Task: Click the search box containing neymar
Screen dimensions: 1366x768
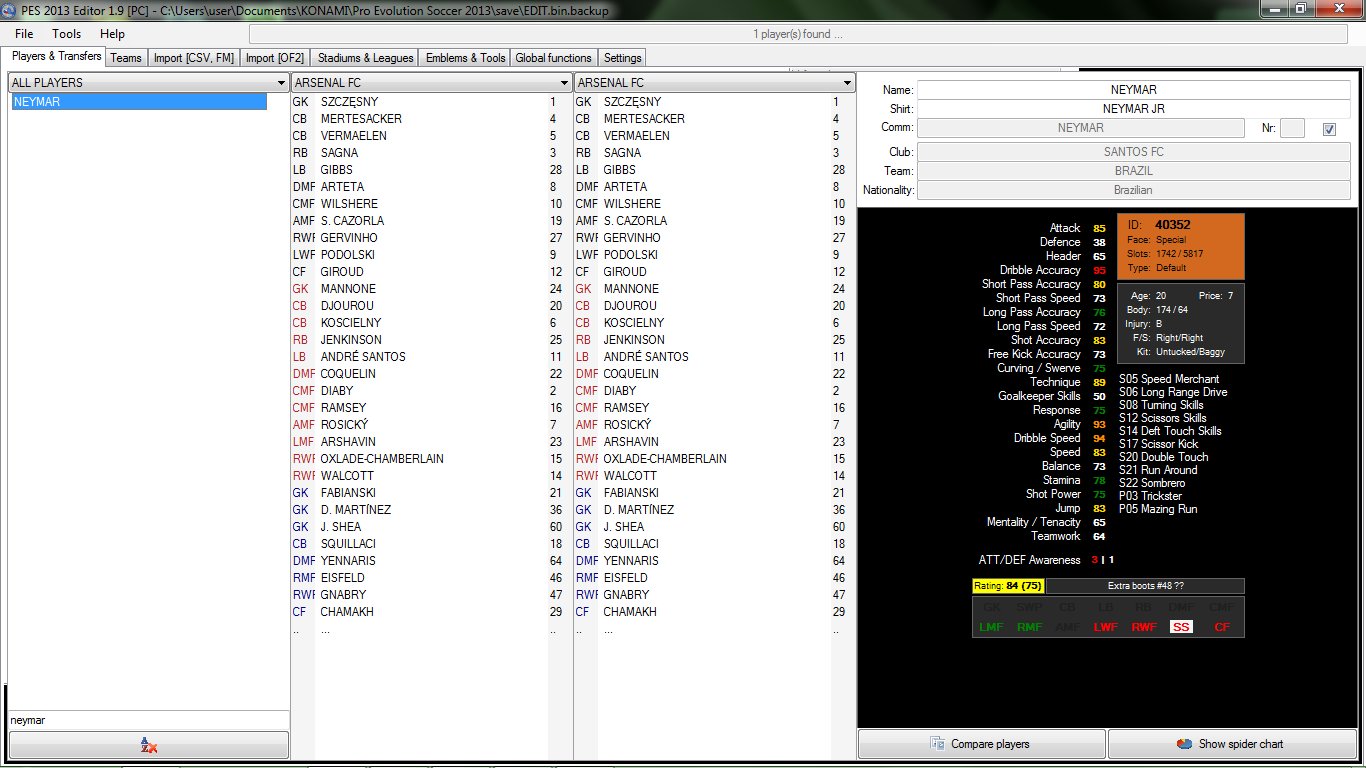Action: click(148, 720)
